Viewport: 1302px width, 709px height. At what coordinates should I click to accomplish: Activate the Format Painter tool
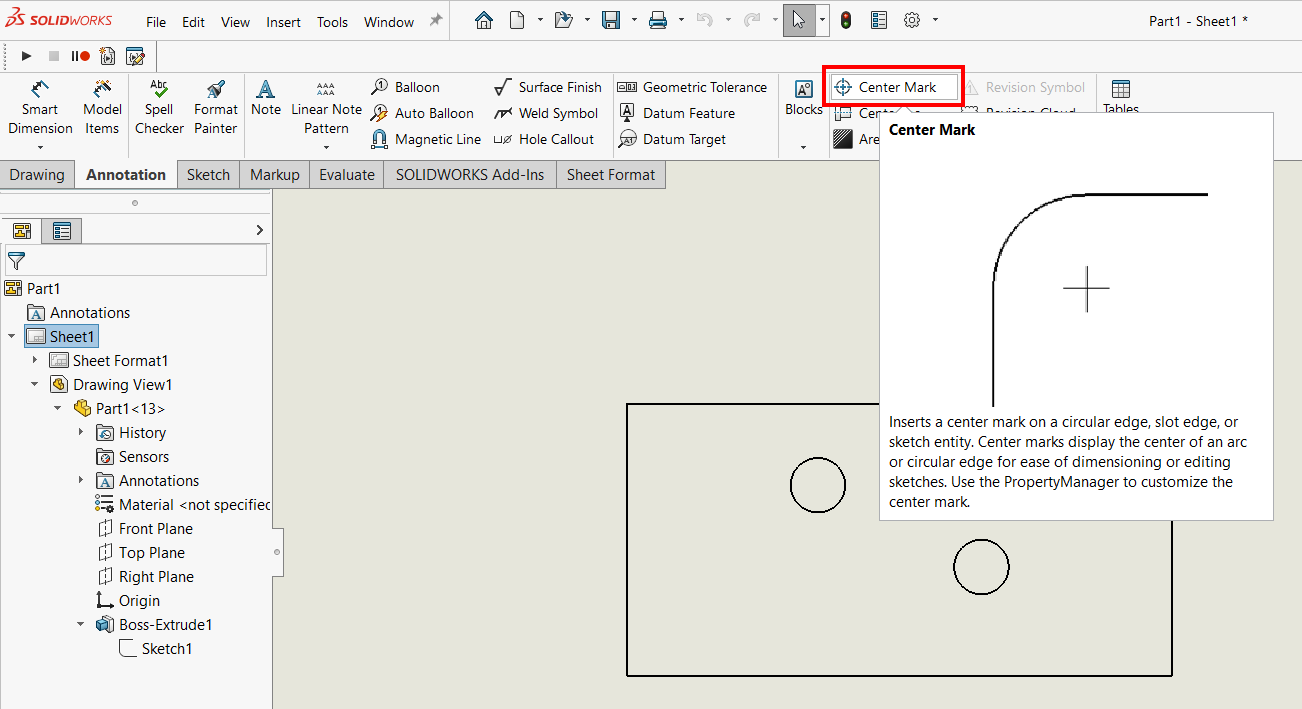[216, 108]
